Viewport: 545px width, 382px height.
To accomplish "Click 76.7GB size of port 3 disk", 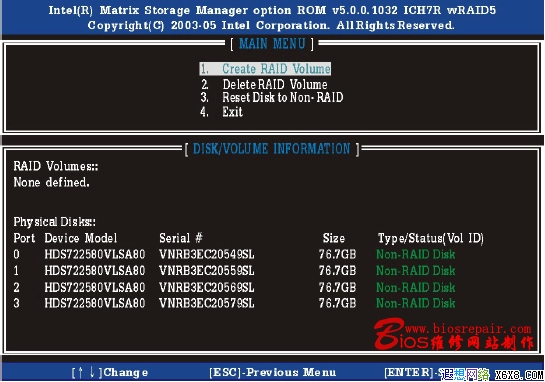I will point(337,303).
